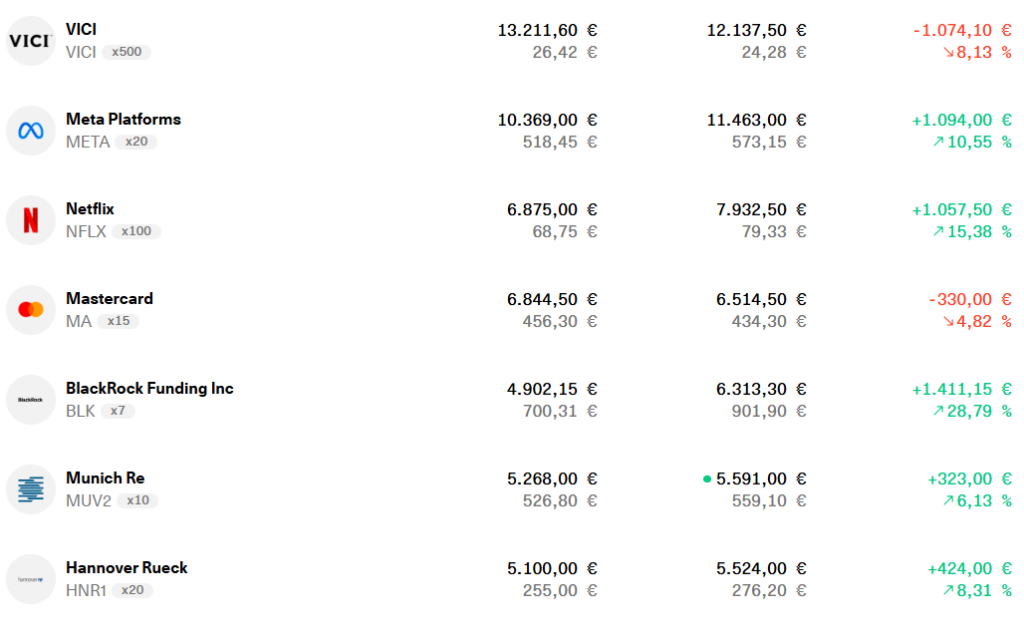This screenshot has height=635, width=1024.
Task: Click the x500 quantity badge for VICI
Action: [126, 52]
